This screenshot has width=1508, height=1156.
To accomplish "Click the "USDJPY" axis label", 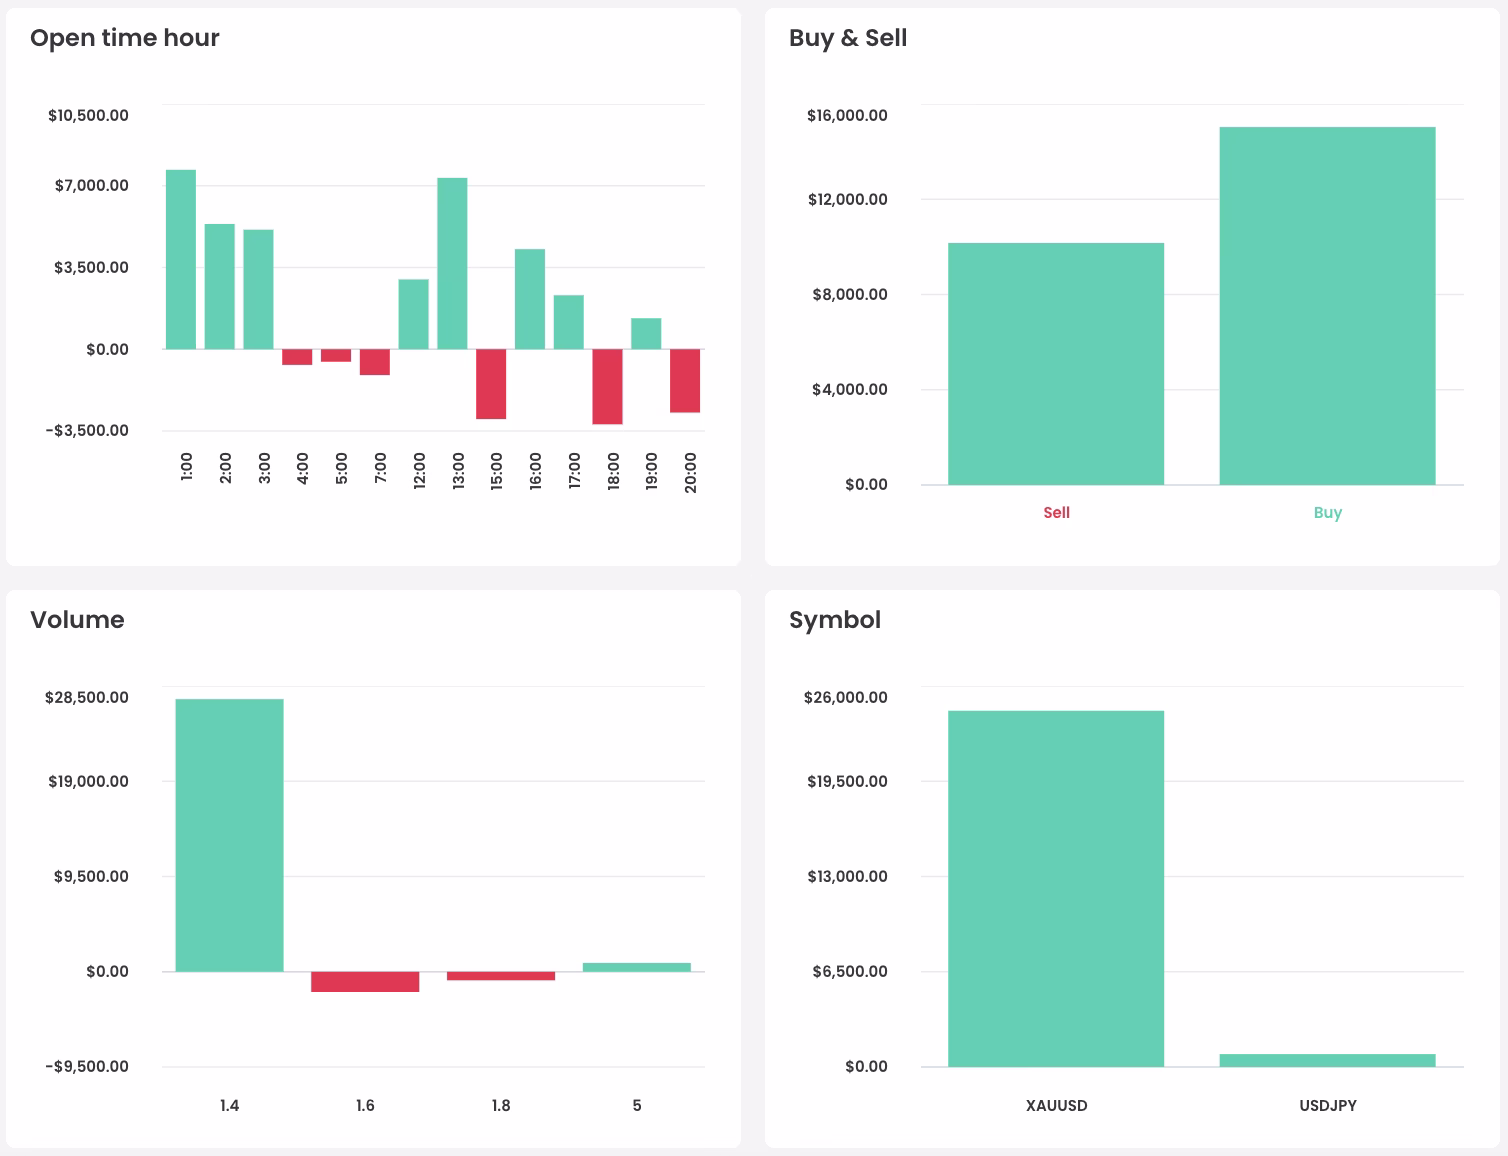I will [1328, 1105].
